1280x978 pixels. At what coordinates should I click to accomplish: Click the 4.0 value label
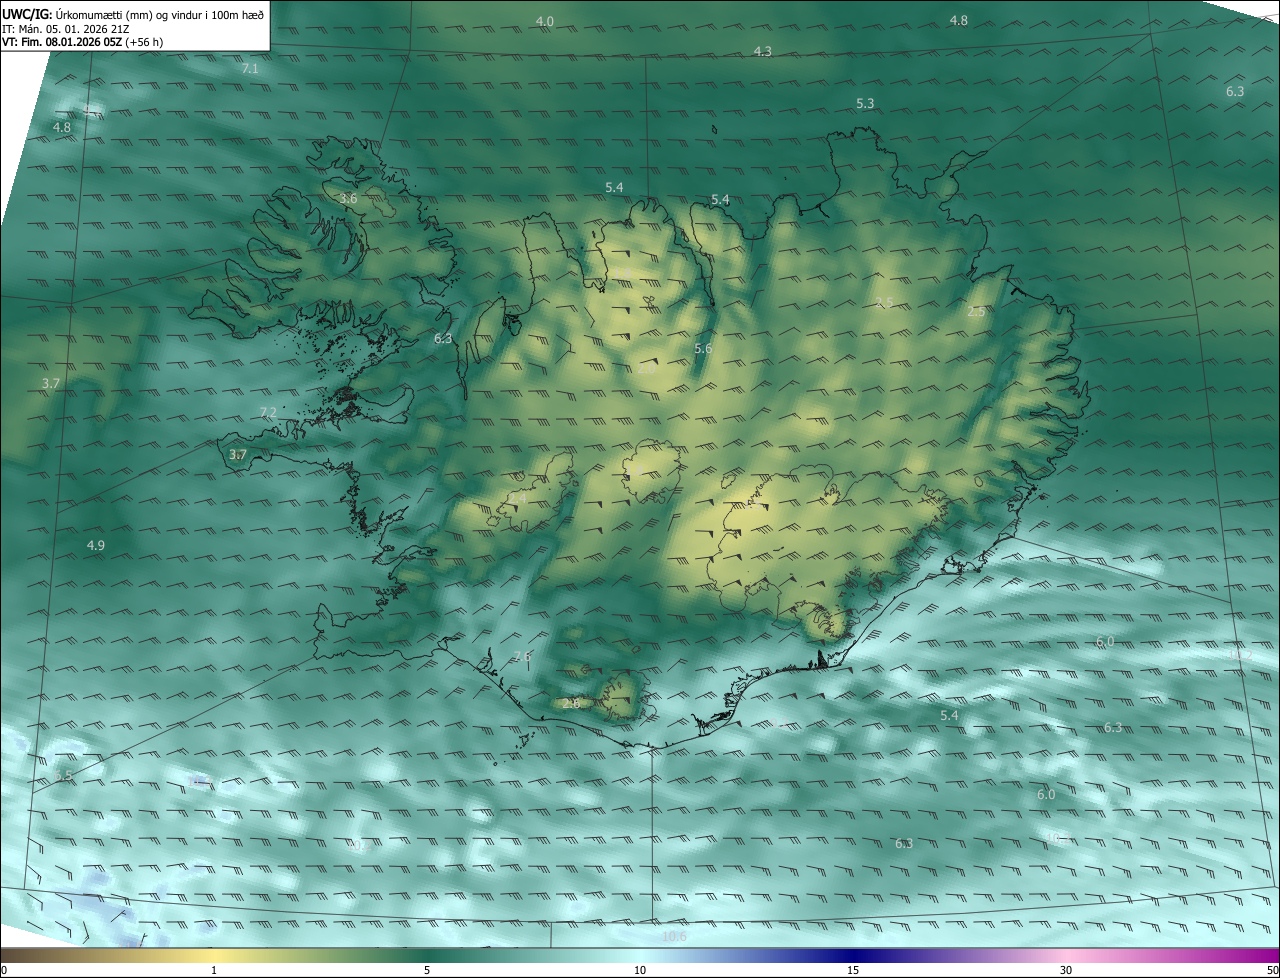[544, 21]
